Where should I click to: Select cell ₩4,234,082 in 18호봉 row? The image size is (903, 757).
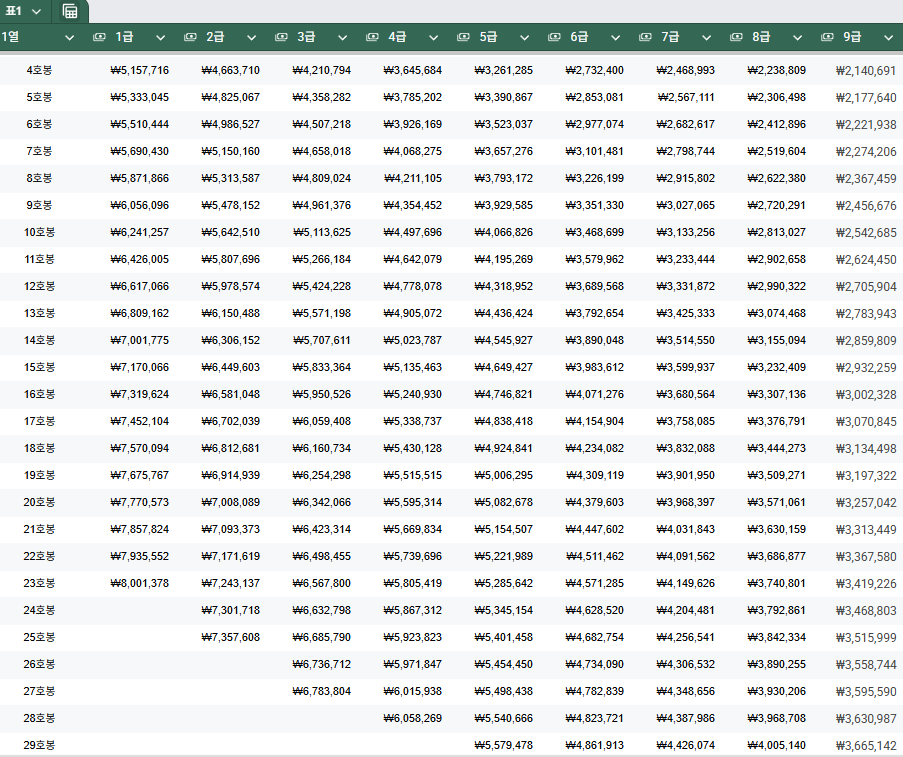coord(595,448)
